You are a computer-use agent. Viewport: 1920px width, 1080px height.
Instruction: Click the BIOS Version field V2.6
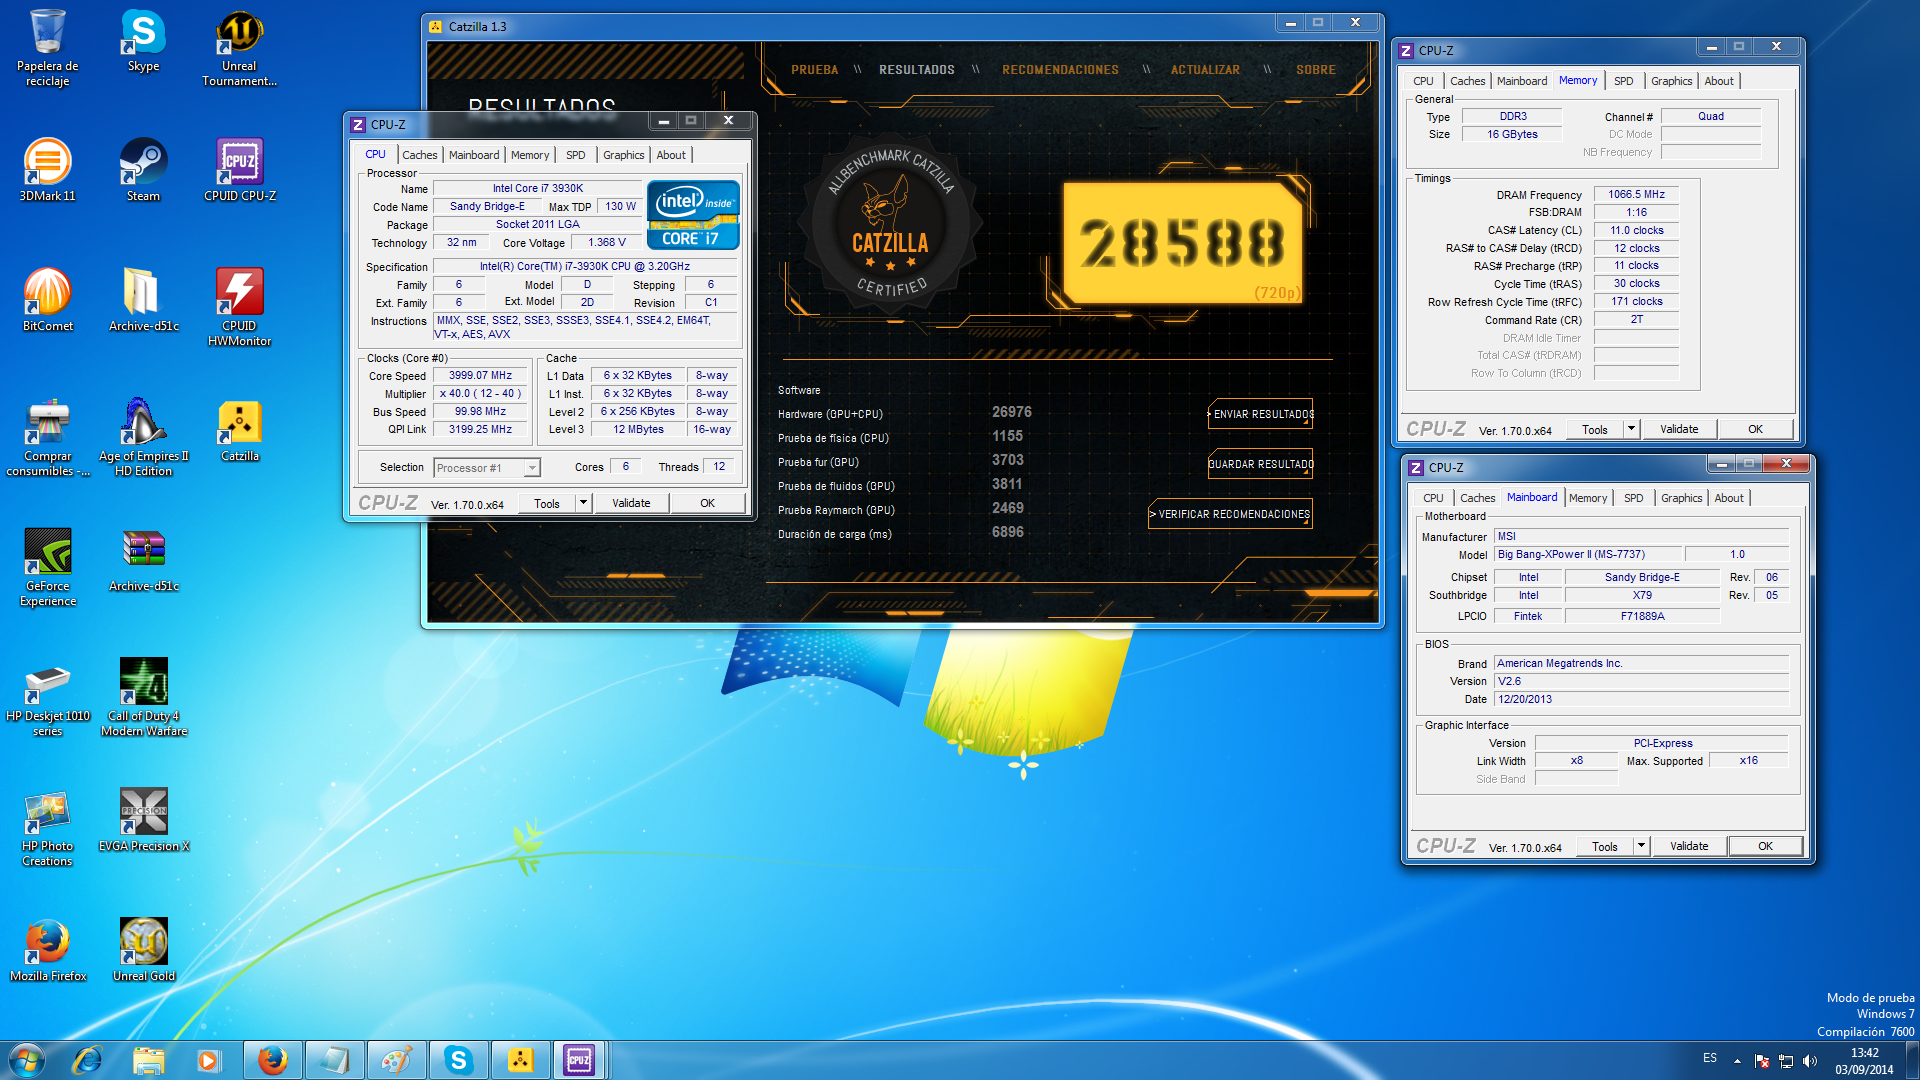pyautogui.click(x=1641, y=681)
